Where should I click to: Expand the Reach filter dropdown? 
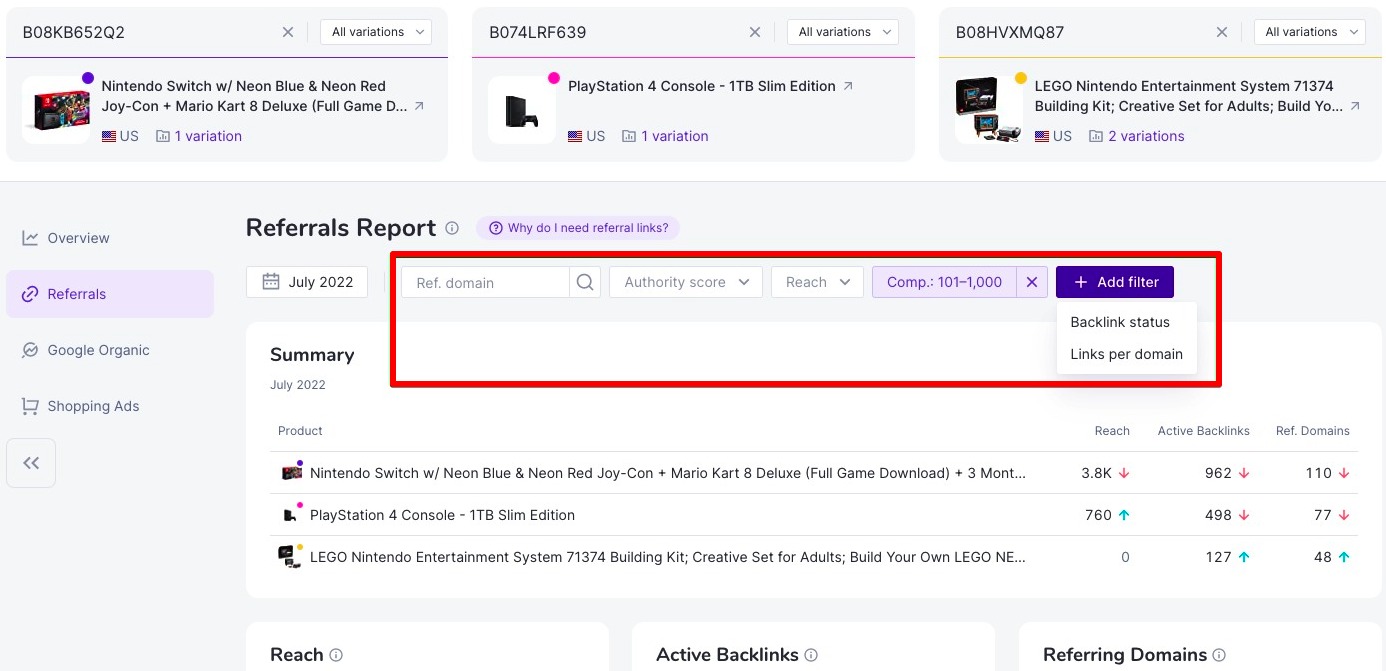point(817,282)
